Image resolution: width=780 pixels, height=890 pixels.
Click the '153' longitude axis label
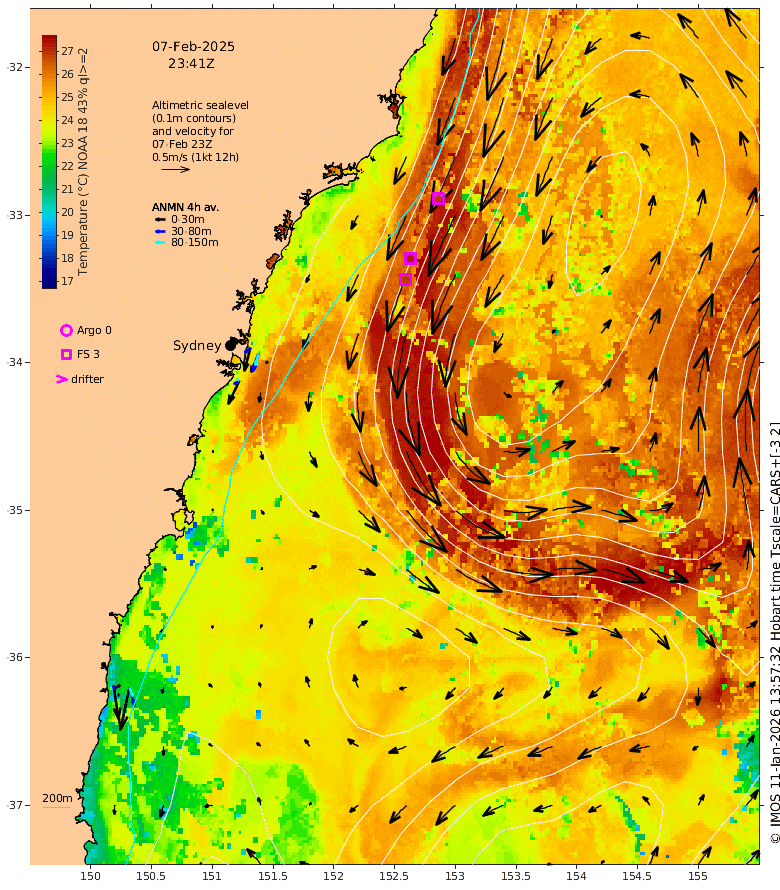[455, 876]
